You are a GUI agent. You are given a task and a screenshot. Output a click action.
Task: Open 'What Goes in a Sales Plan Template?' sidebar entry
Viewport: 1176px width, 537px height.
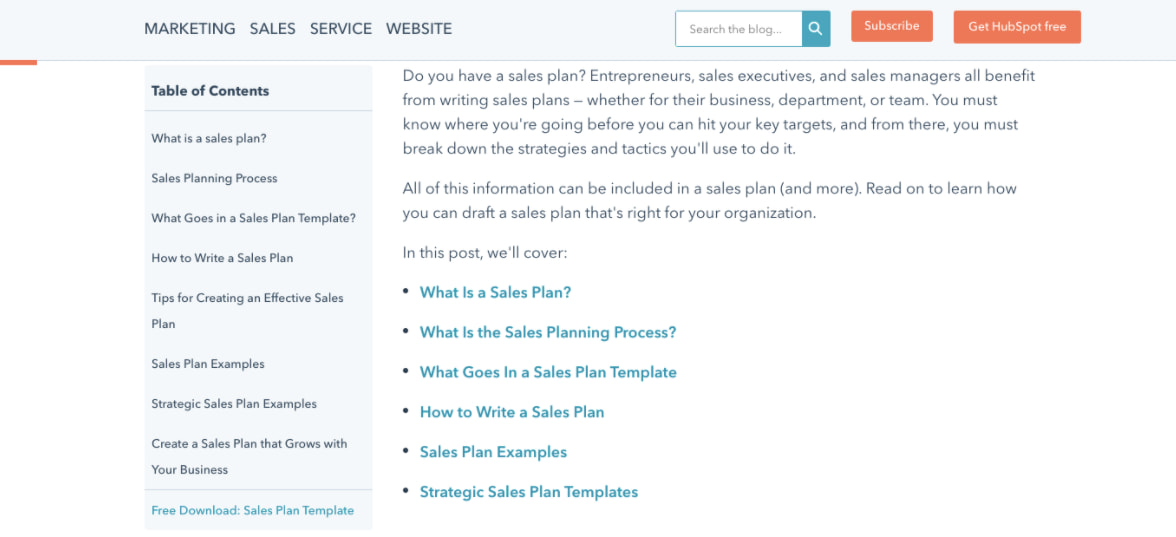coord(253,218)
